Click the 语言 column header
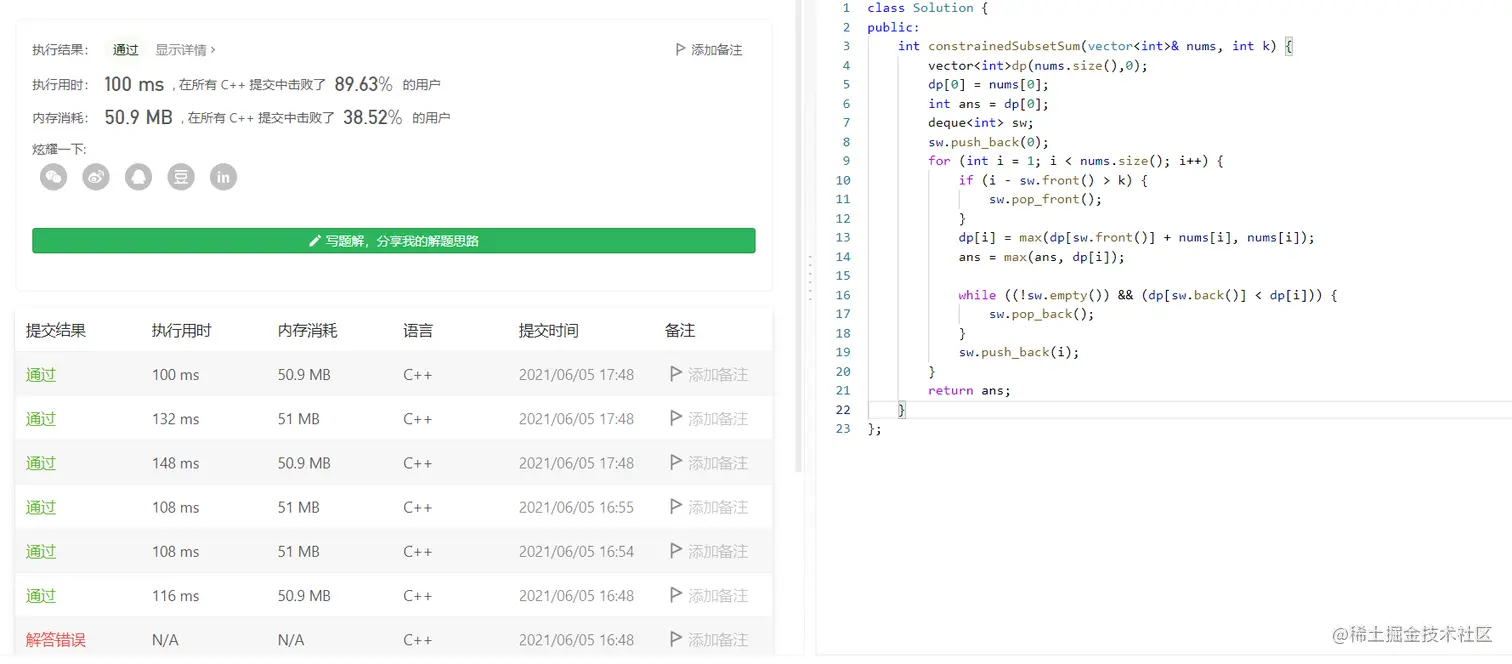 [x=418, y=330]
